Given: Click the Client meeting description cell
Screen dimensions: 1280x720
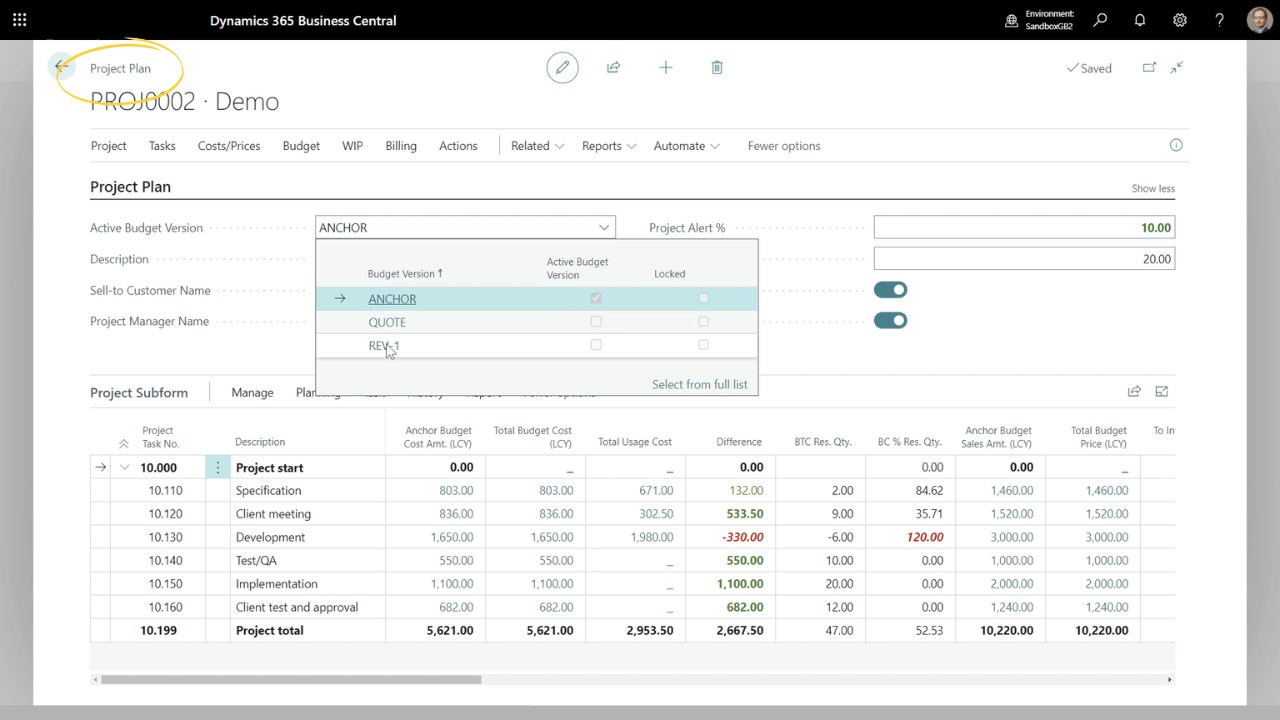Looking at the screenshot, I should [x=307, y=514].
